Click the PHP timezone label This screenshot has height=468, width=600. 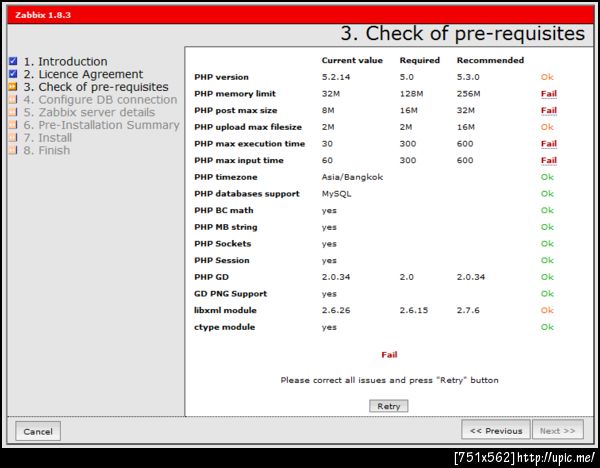pyautogui.click(x=226, y=177)
